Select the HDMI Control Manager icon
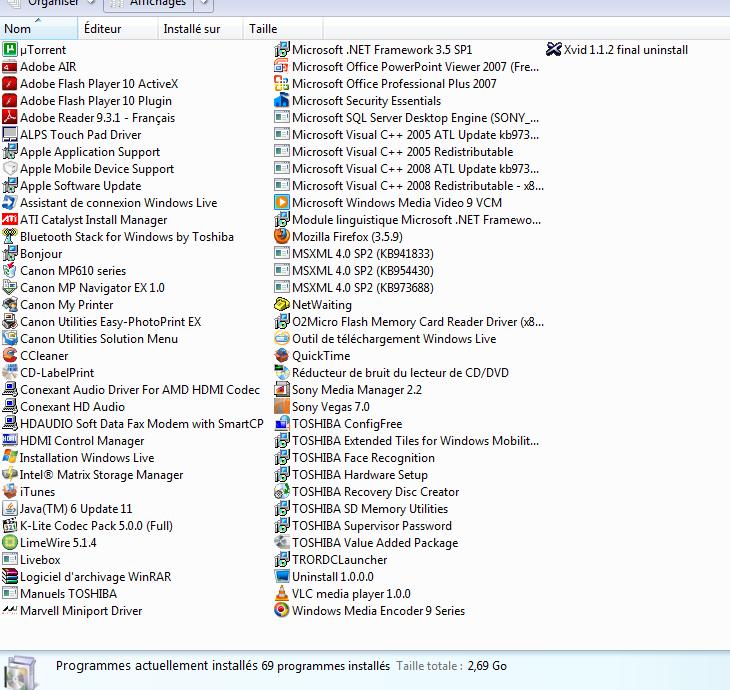This screenshot has width=730, height=690. click(10, 440)
